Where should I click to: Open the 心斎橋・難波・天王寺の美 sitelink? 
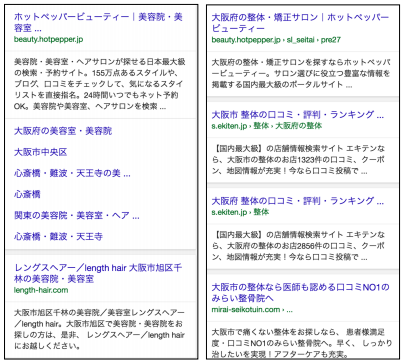[x=72, y=173]
